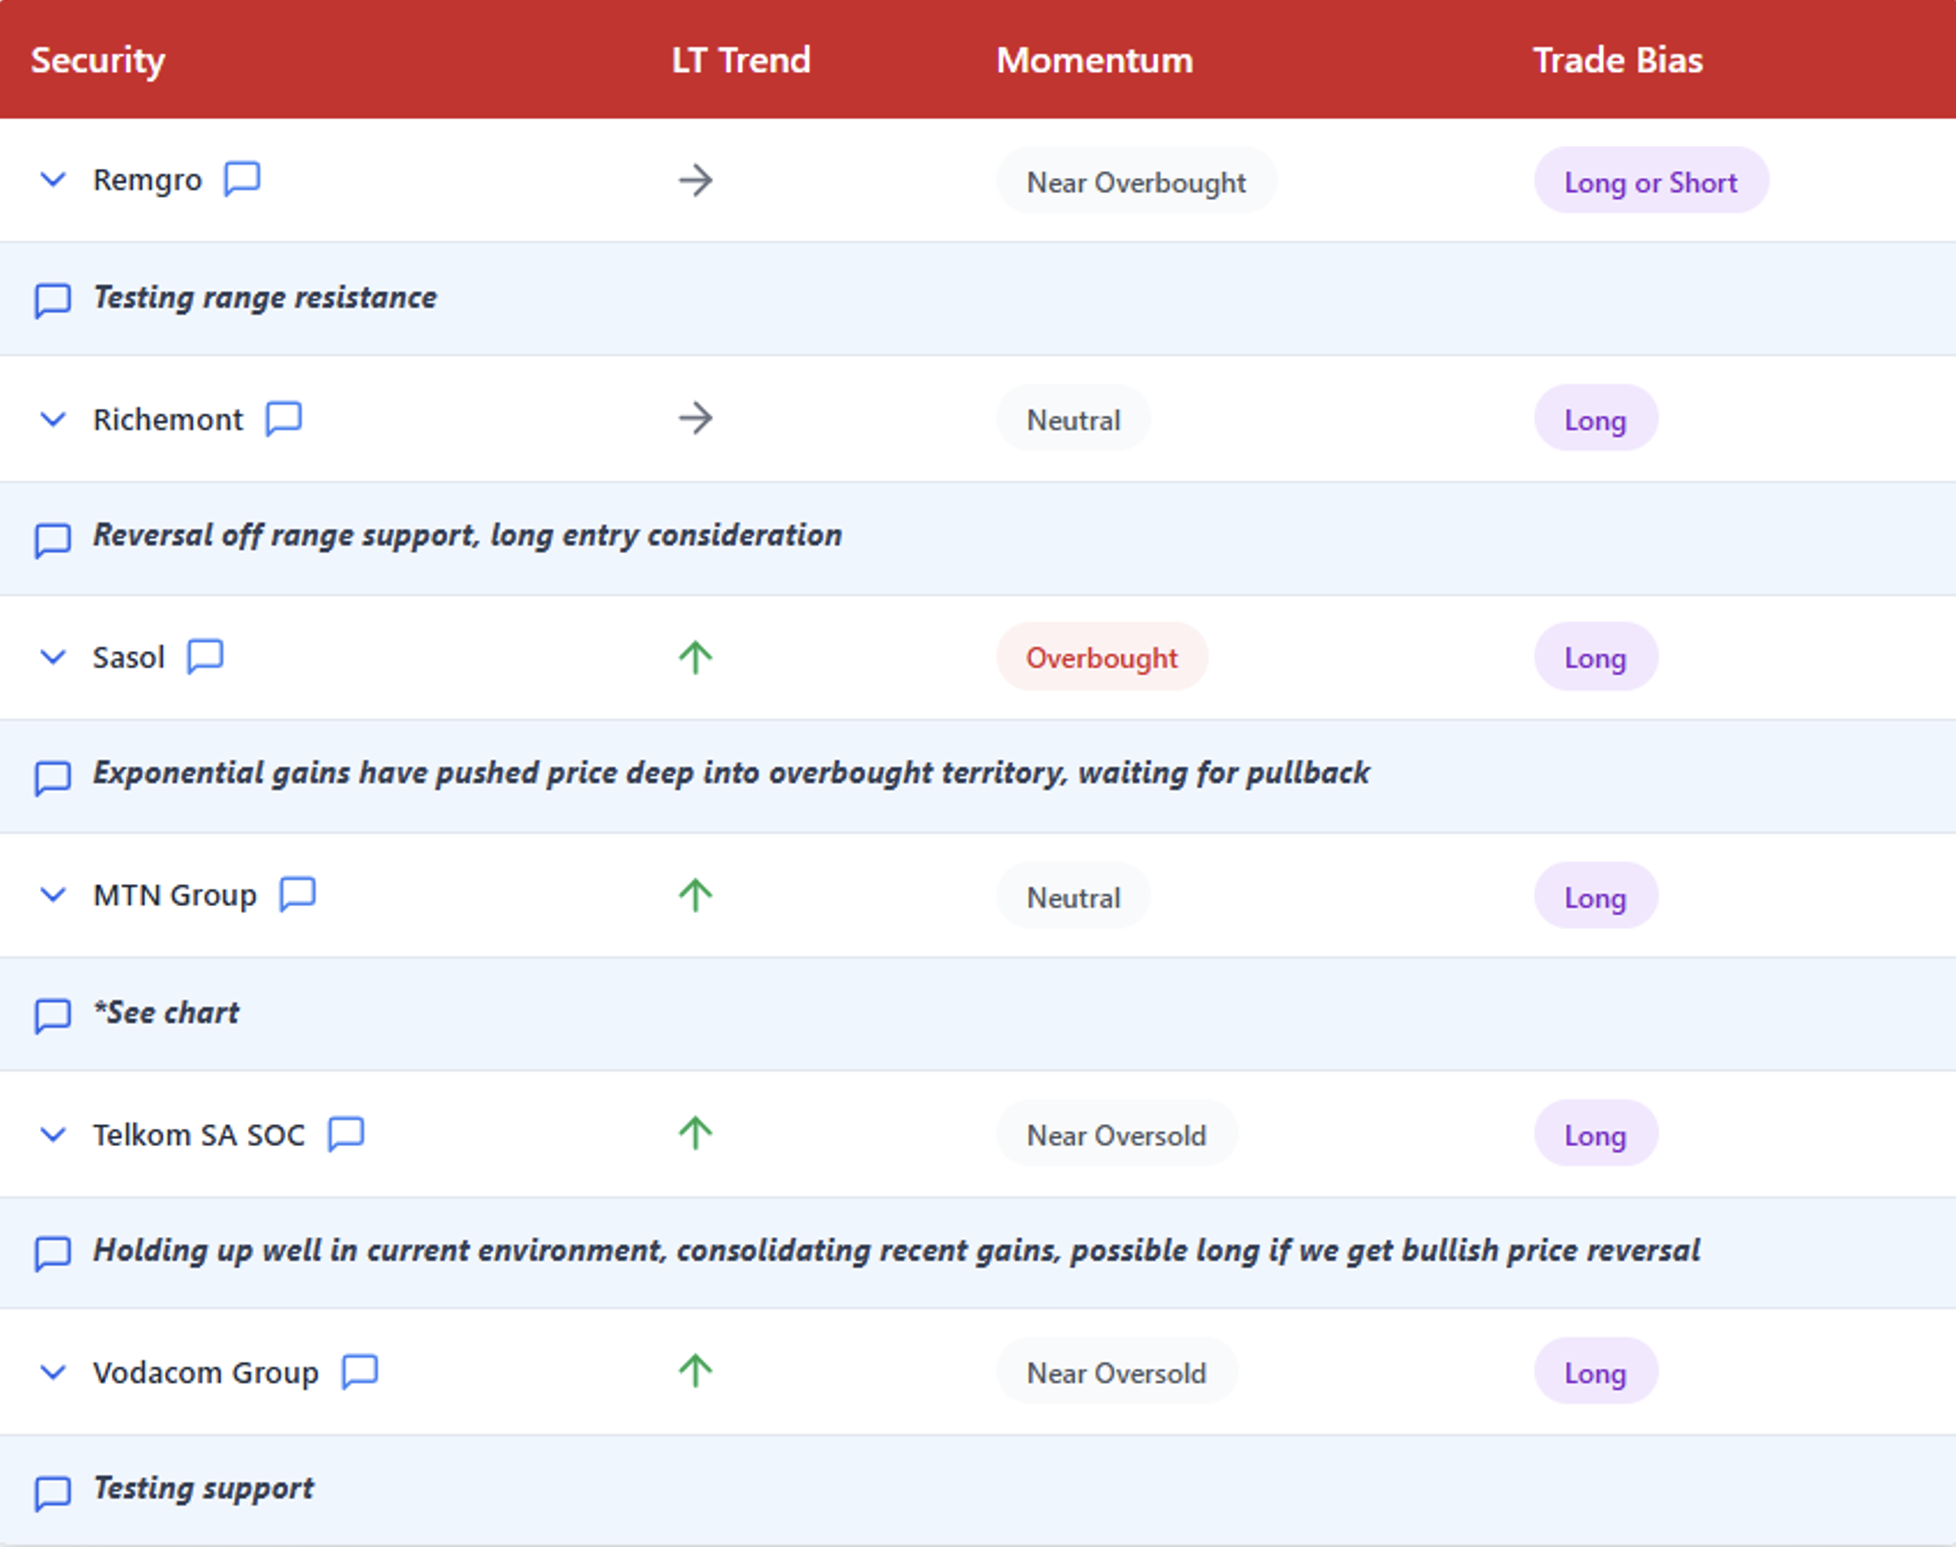Click the comment icon beside Richemont
The height and width of the screenshot is (1548, 1956).
coord(284,418)
